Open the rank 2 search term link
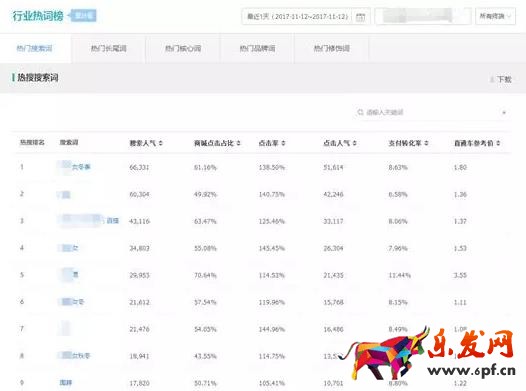Screen dimensions: 526x391 (64, 194)
